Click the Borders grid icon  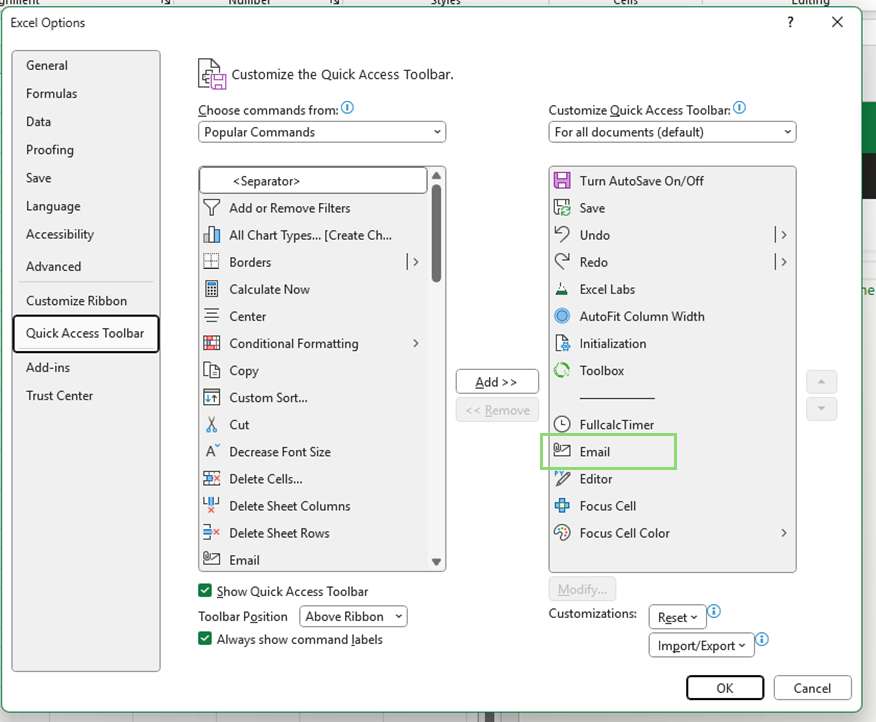pyautogui.click(x=211, y=262)
